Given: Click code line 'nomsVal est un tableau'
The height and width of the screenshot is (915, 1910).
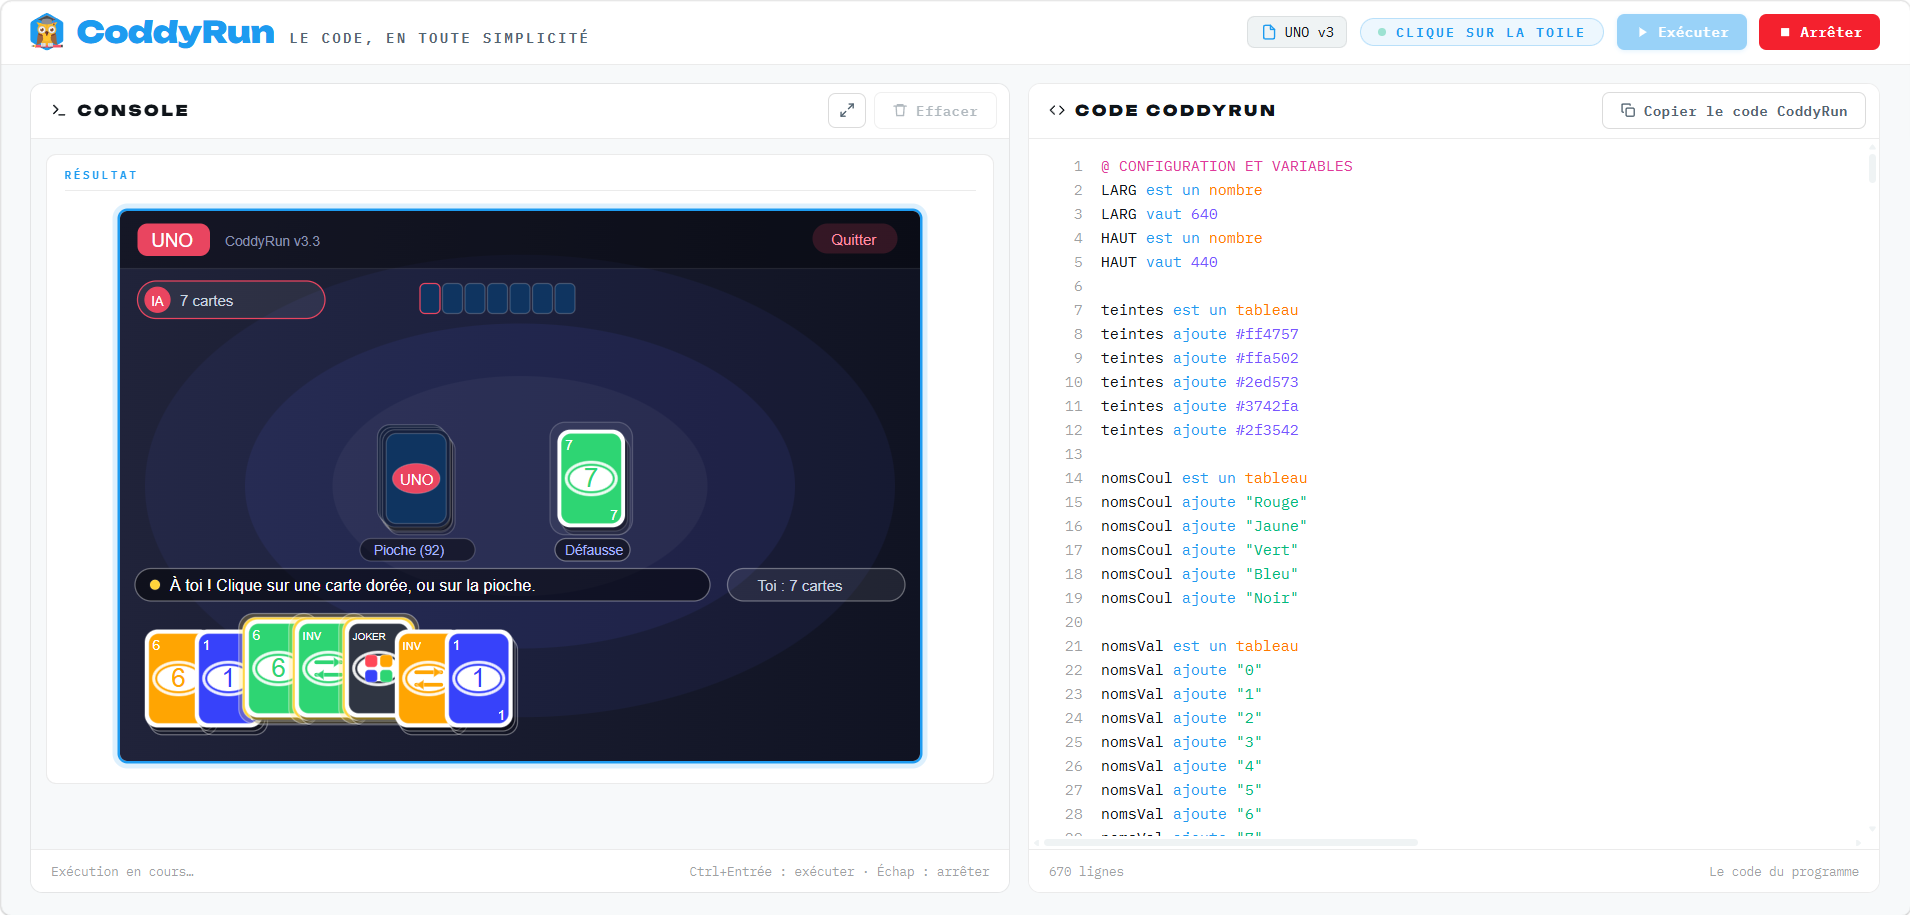Looking at the screenshot, I should pos(1199,646).
